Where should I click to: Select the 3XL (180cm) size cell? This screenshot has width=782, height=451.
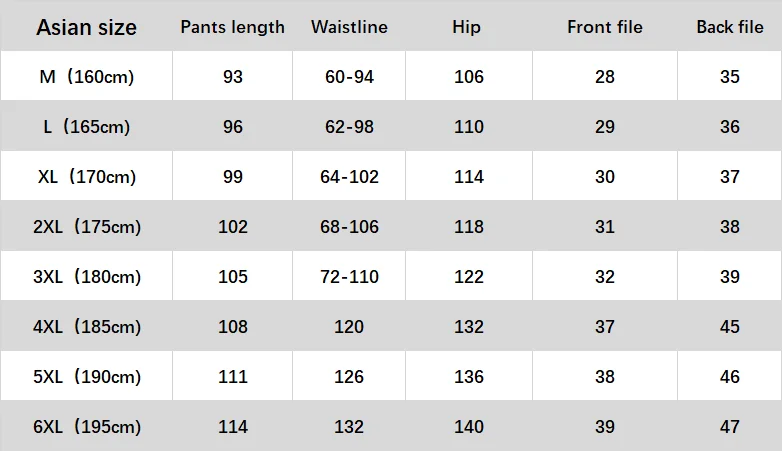pyautogui.click(x=87, y=276)
